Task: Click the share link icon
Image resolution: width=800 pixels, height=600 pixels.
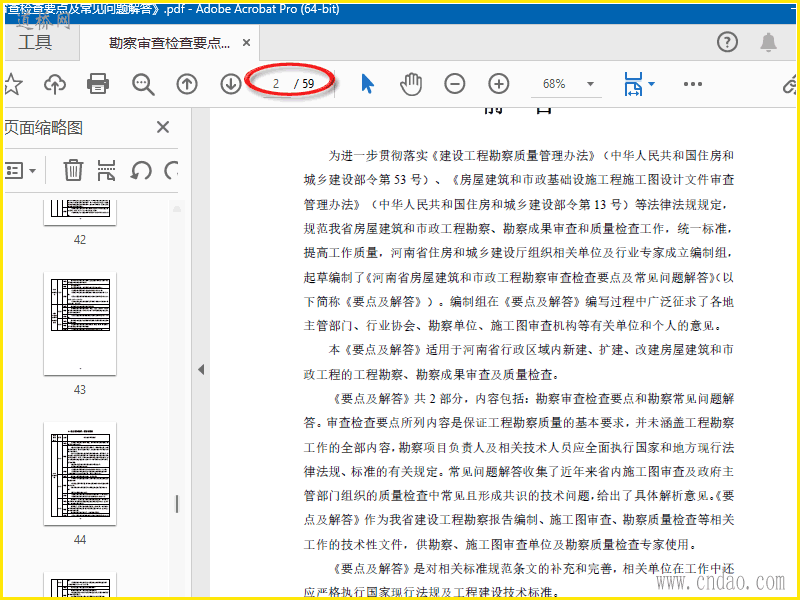Action: [x=789, y=85]
